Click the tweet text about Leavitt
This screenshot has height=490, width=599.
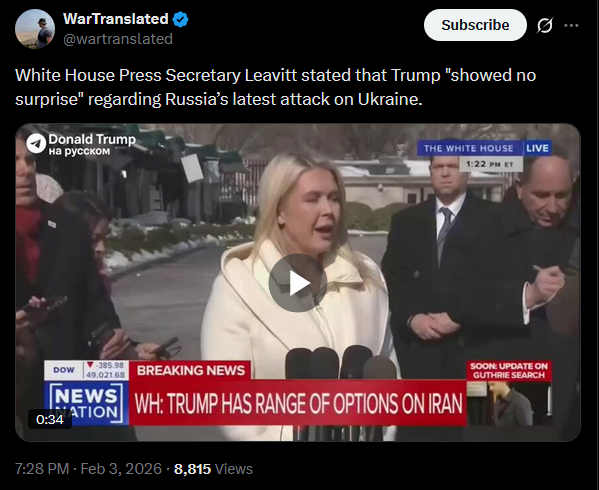pyautogui.click(x=275, y=87)
